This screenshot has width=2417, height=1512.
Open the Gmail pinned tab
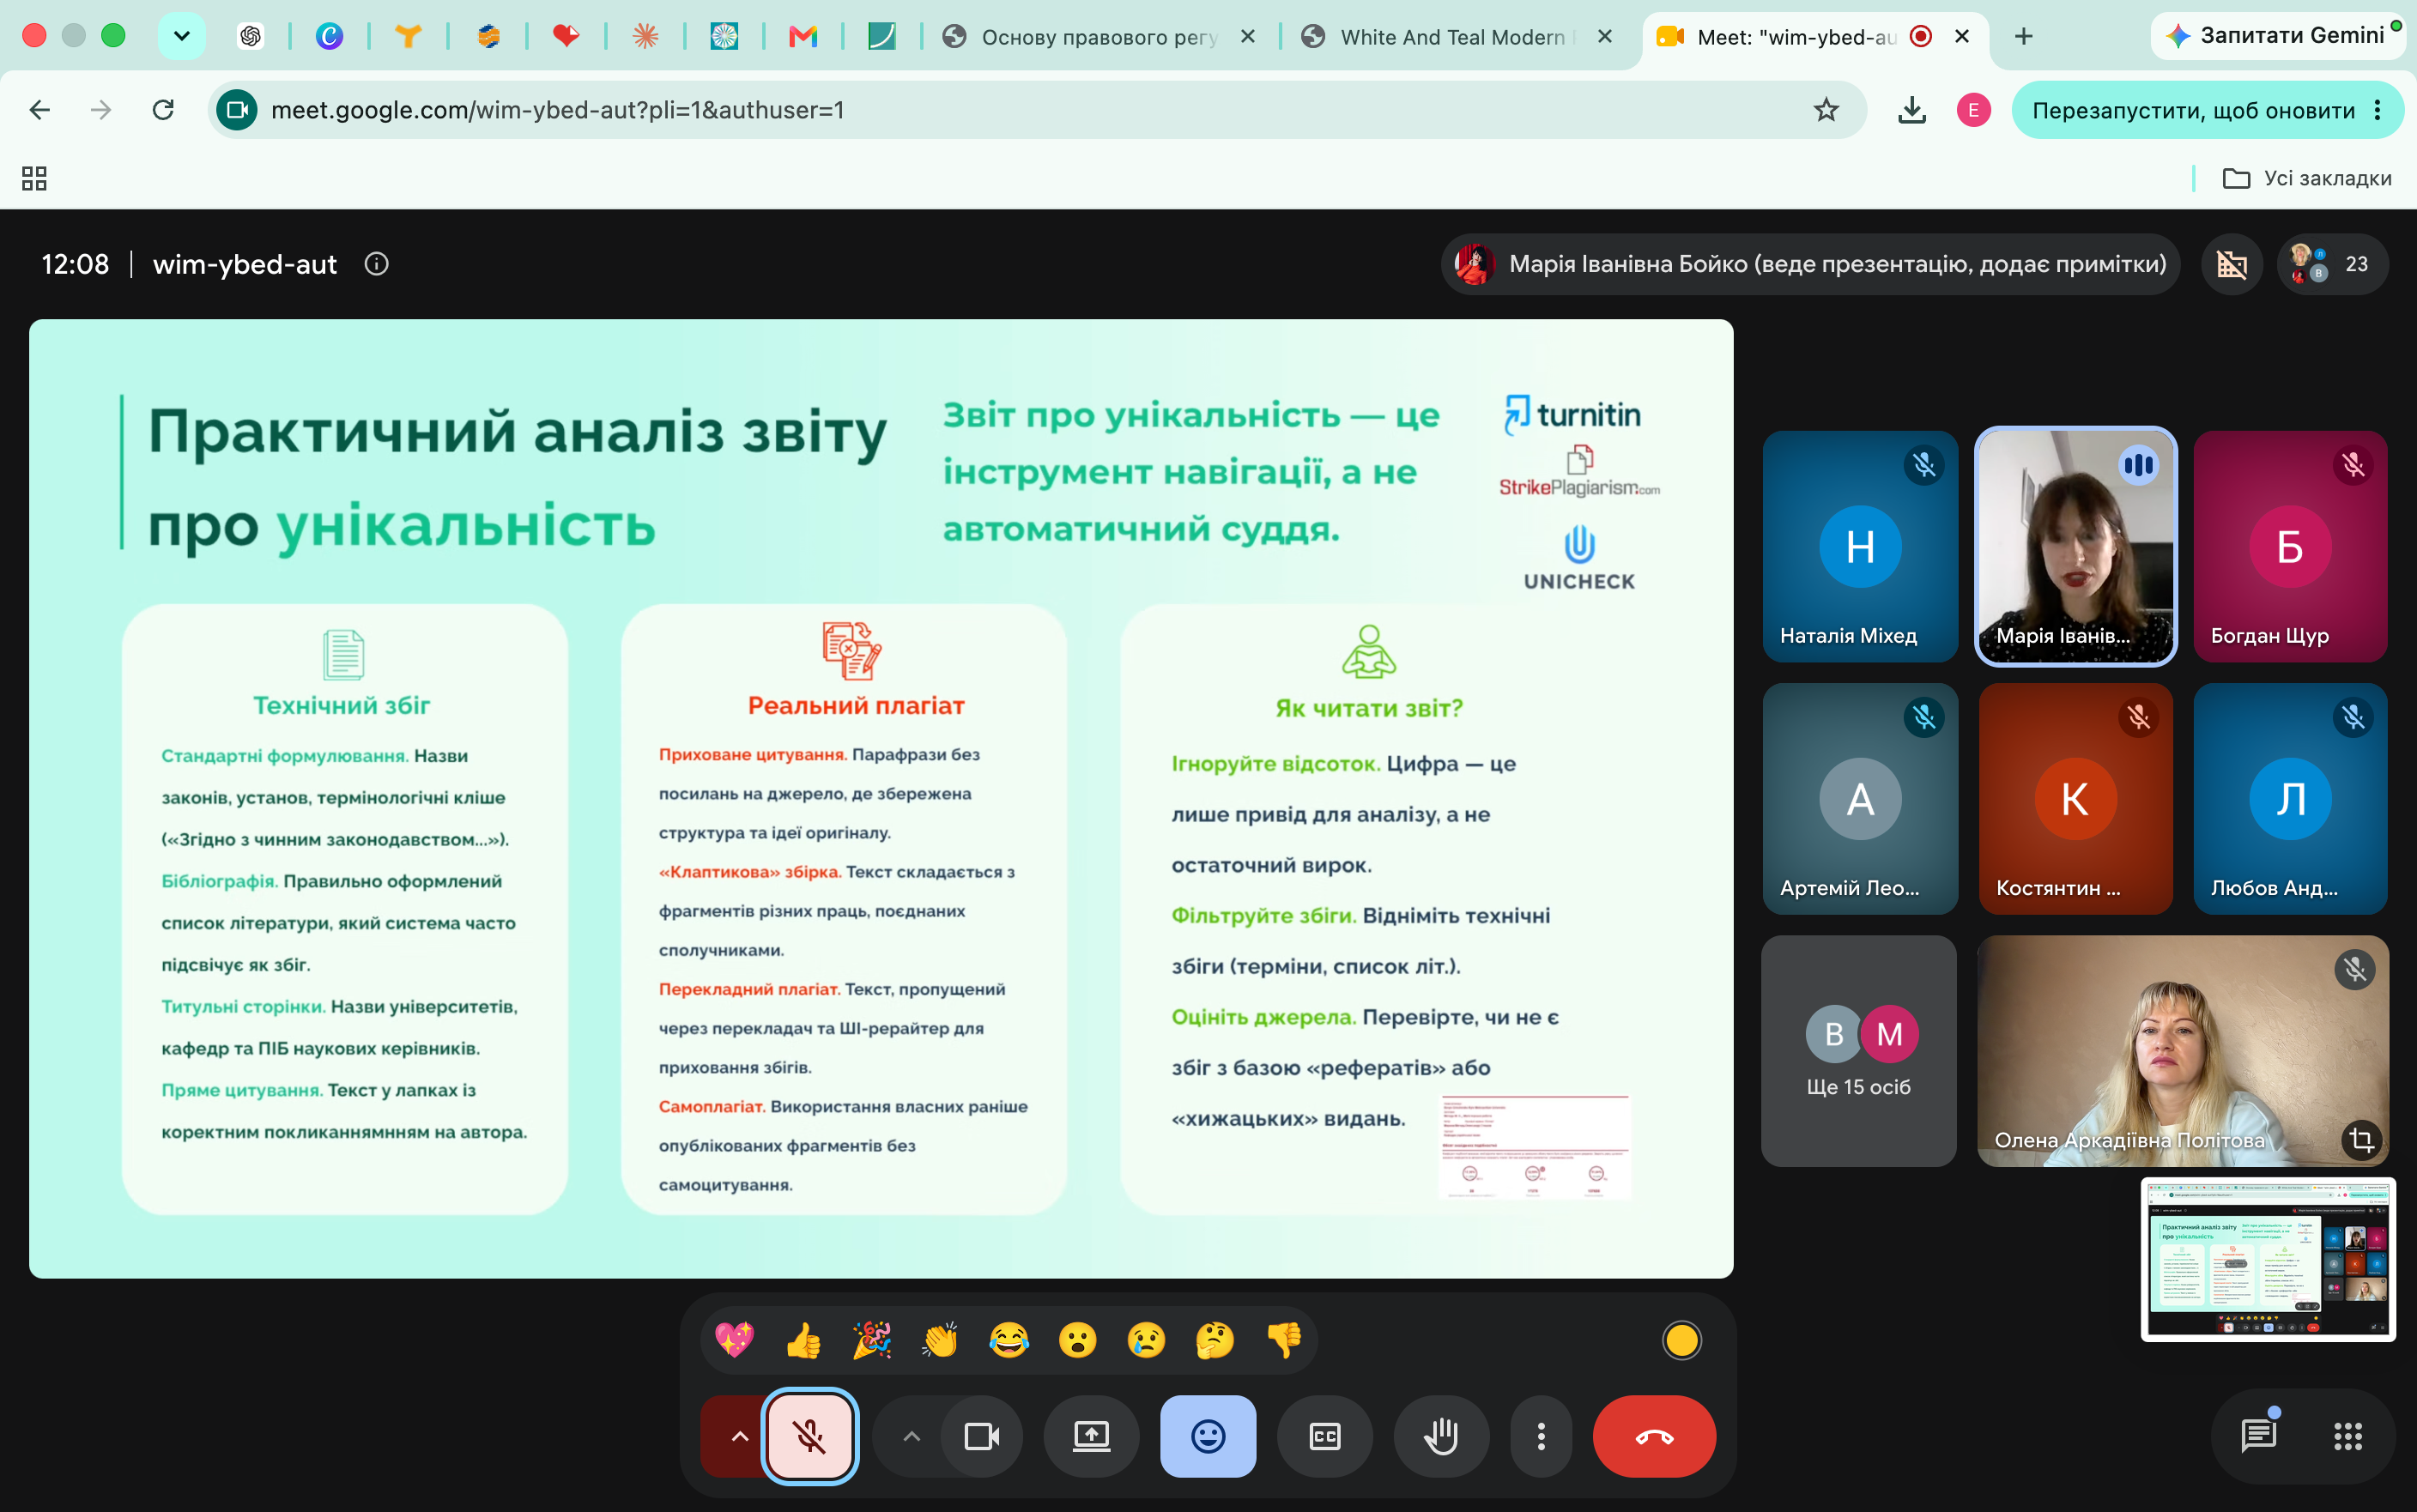click(803, 37)
